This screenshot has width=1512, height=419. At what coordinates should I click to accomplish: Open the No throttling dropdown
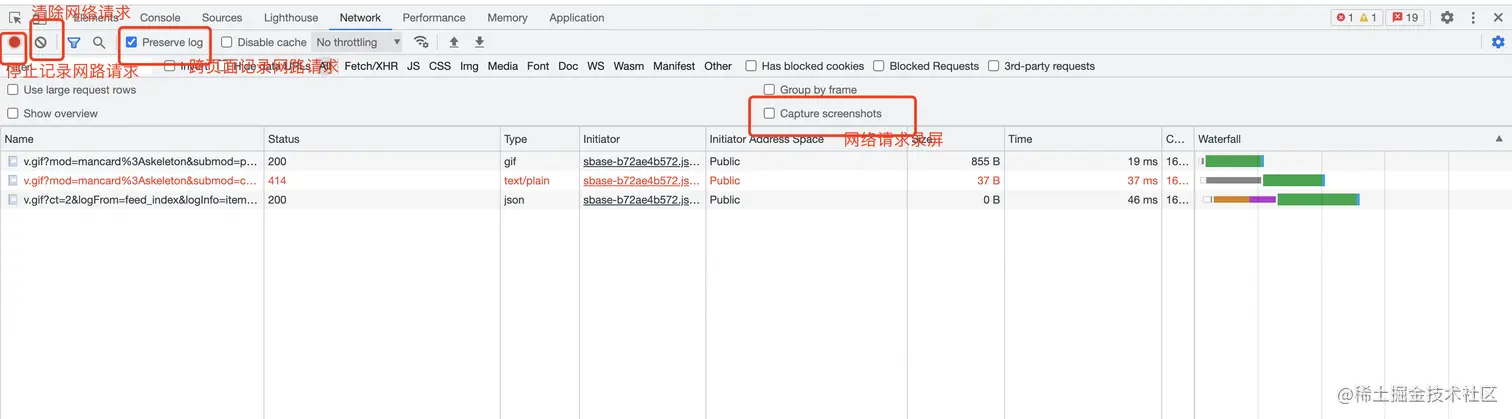coord(357,42)
